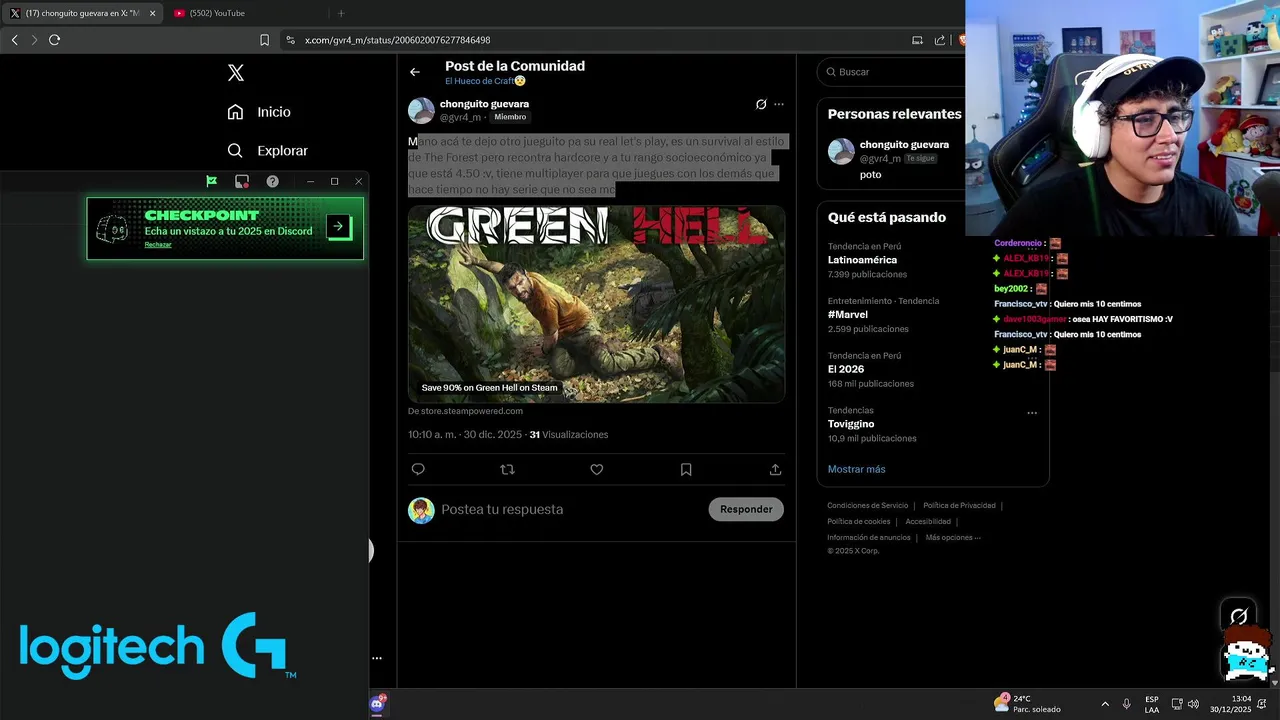Open the three-dot menu on the post
1280x720 pixels.
pos(779,104)
